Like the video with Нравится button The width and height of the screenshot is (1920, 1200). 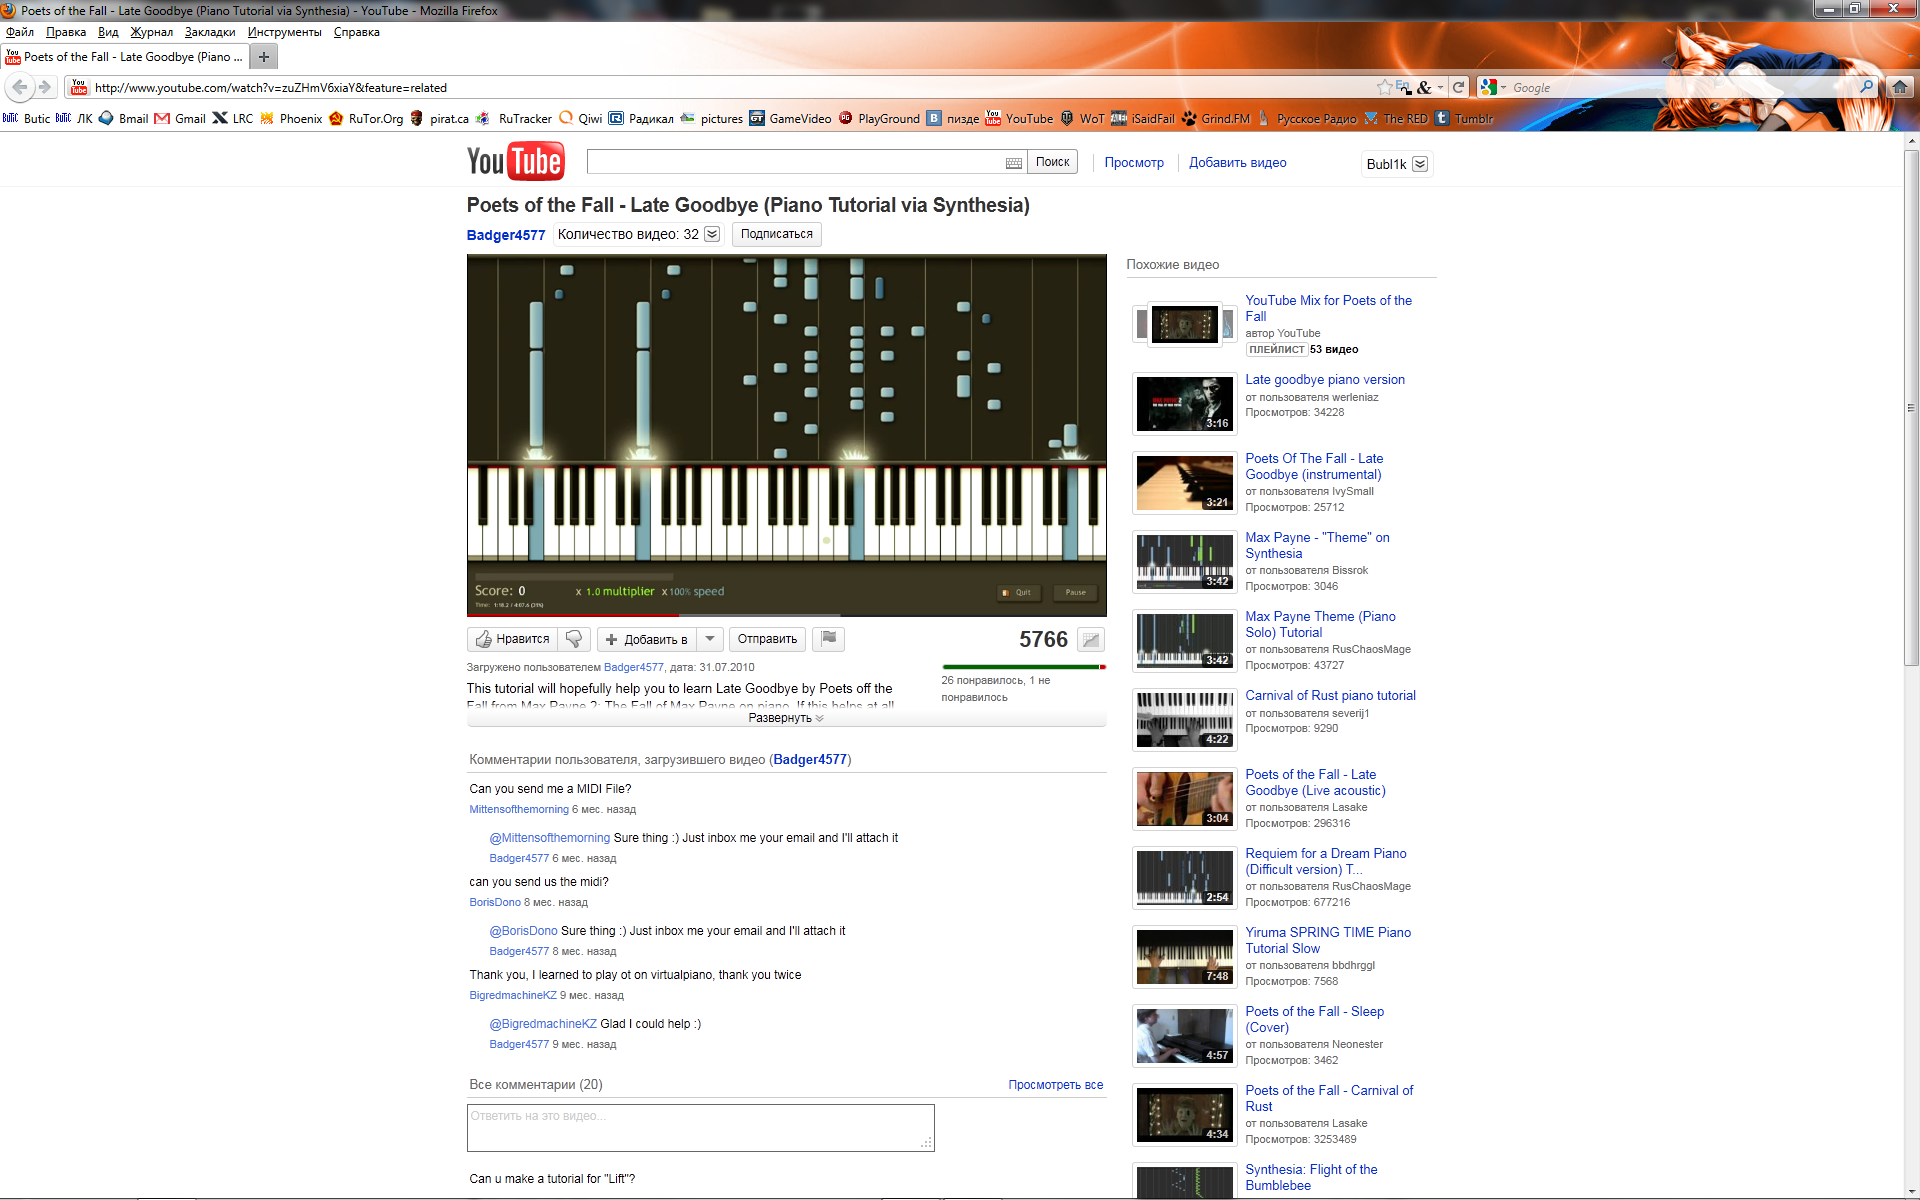[513, 639]
